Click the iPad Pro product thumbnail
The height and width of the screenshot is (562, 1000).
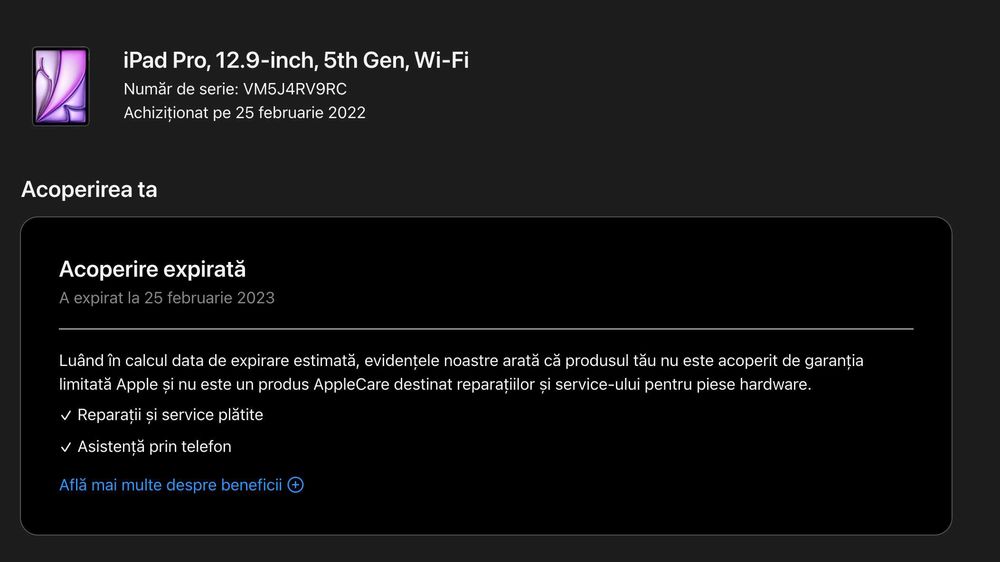pyautogui.click(x=60, y=86)
